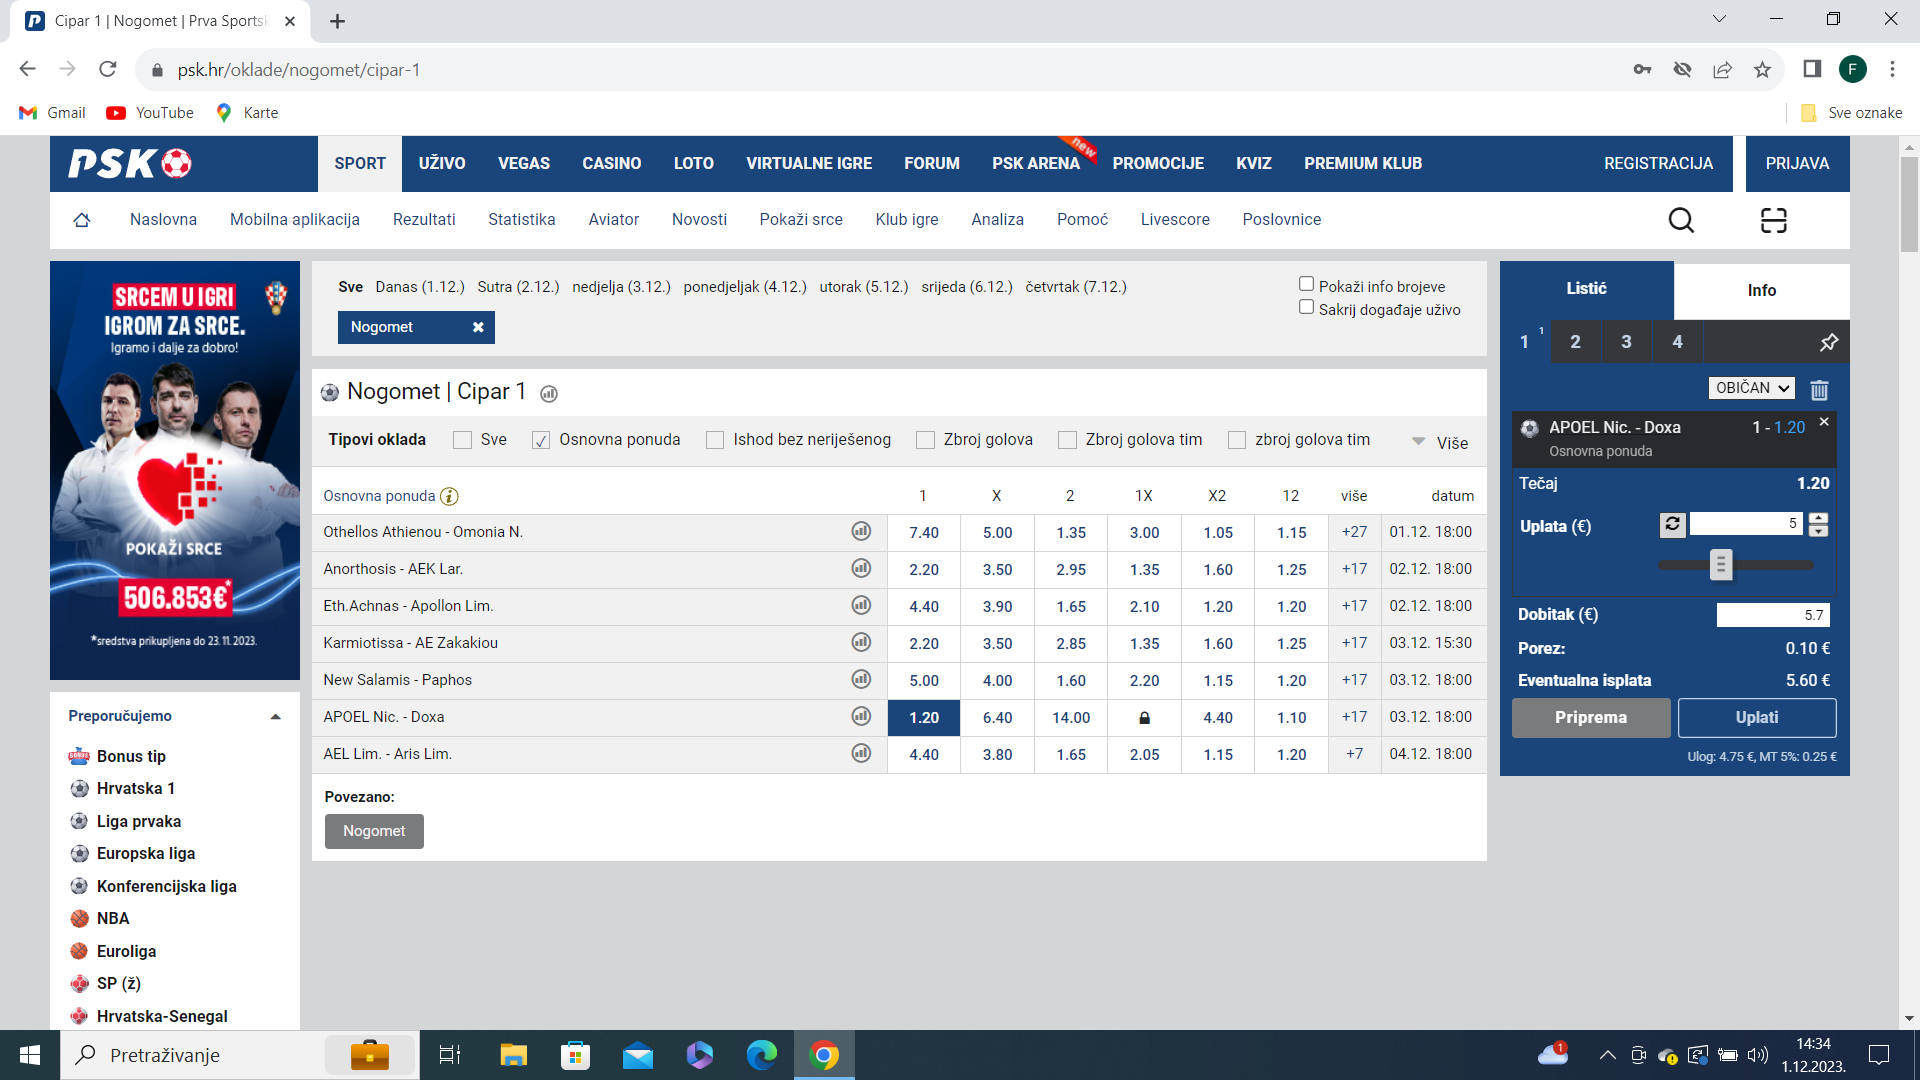
Task: Enable lowercase zbroj golova tim checkbox
Action: [x=1237, y=440]
